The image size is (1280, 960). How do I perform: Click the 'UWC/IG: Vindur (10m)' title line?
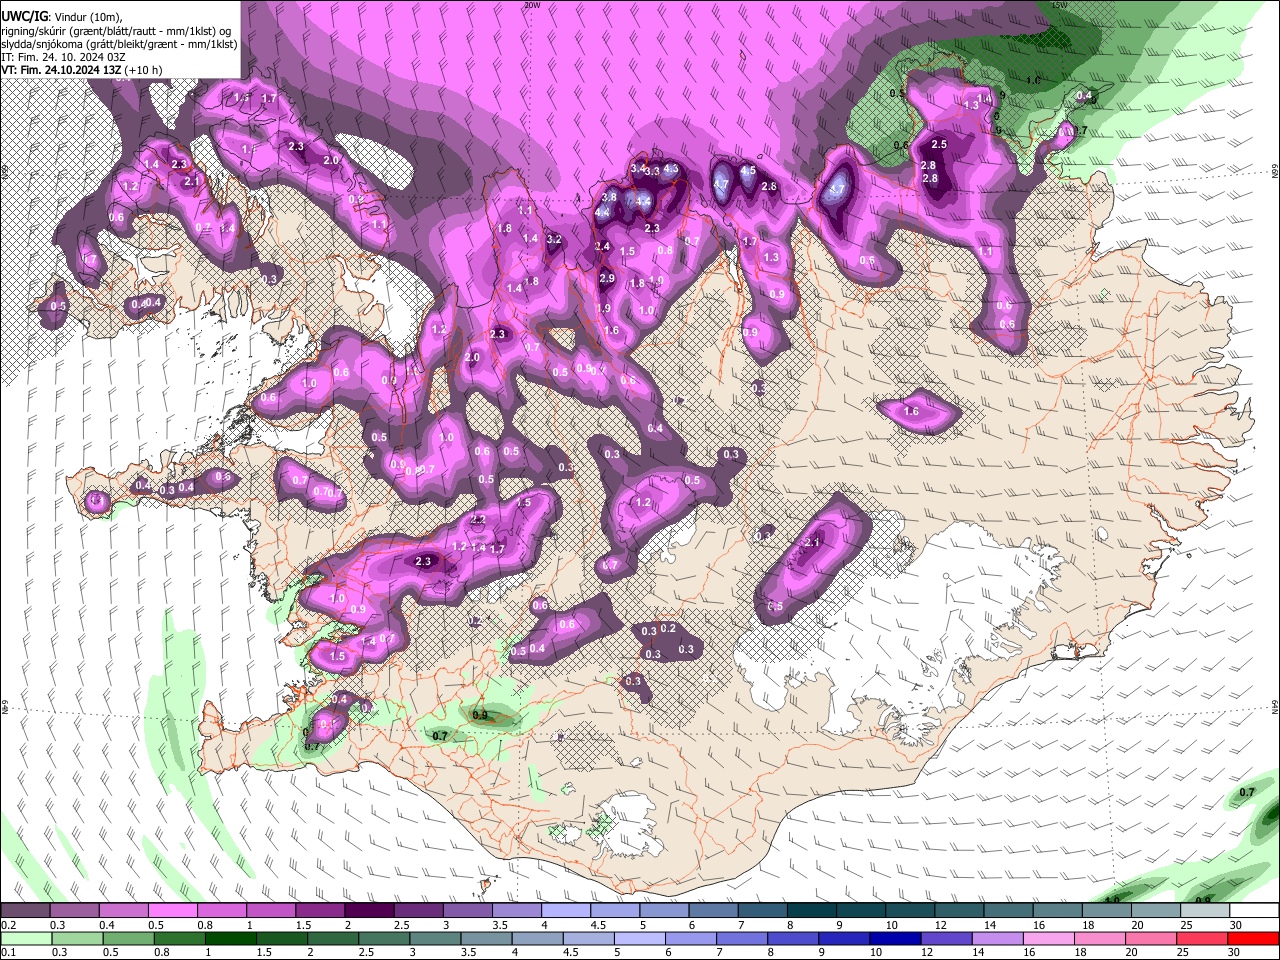(62, 17)
